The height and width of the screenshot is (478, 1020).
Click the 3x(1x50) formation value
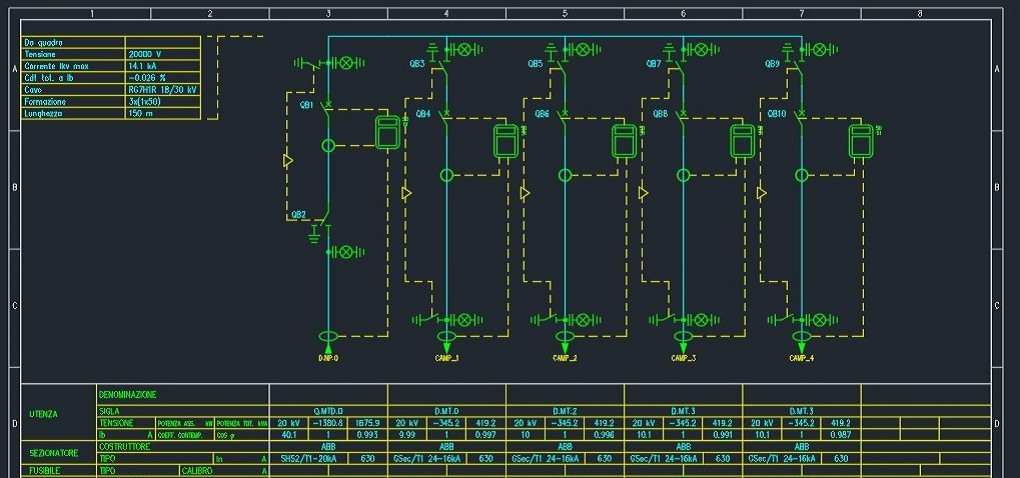tap(144, 101)
